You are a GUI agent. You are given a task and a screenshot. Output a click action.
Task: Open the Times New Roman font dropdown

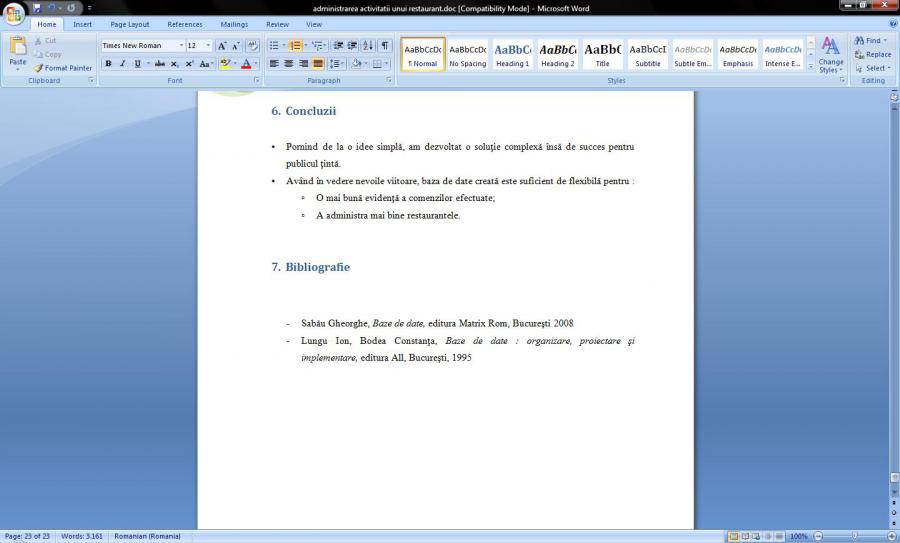(x=181, y=46)
